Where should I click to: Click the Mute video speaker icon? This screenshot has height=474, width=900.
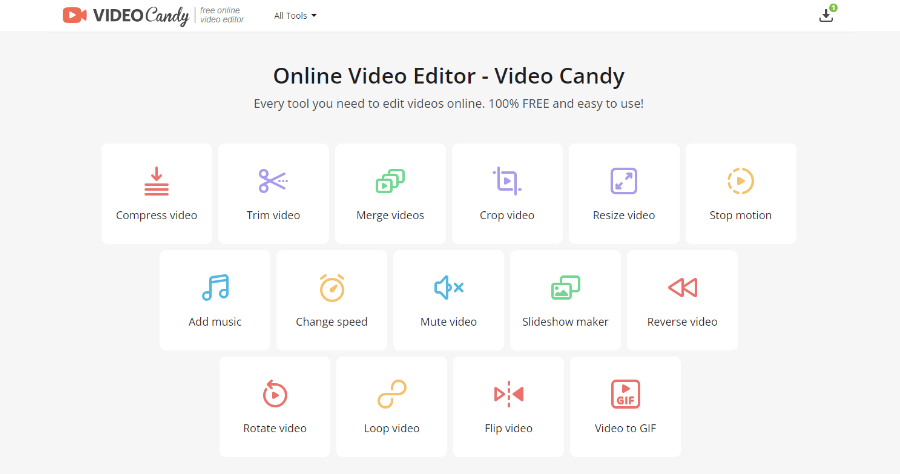[449, 287]
